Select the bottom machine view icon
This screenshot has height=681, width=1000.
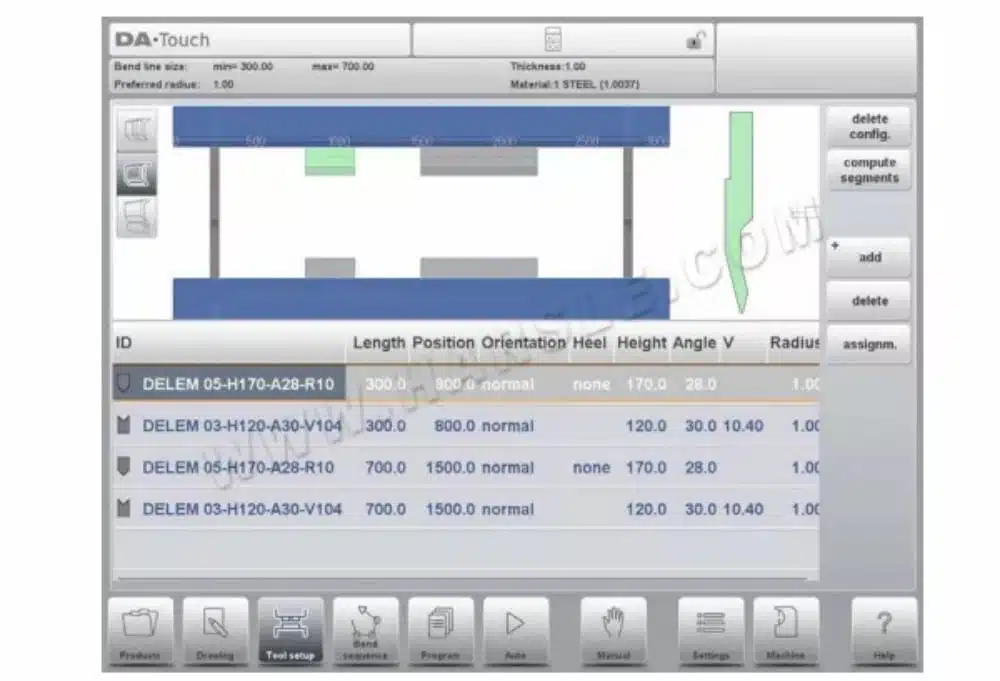coord(136,217)
